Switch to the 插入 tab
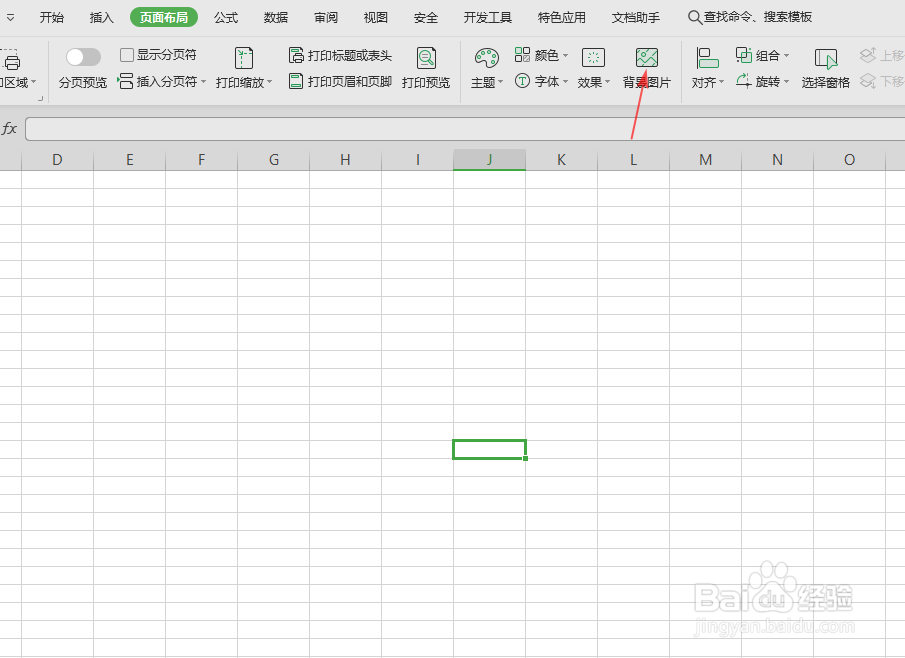This screenshot has width=905, height=658. click(102, 17)
